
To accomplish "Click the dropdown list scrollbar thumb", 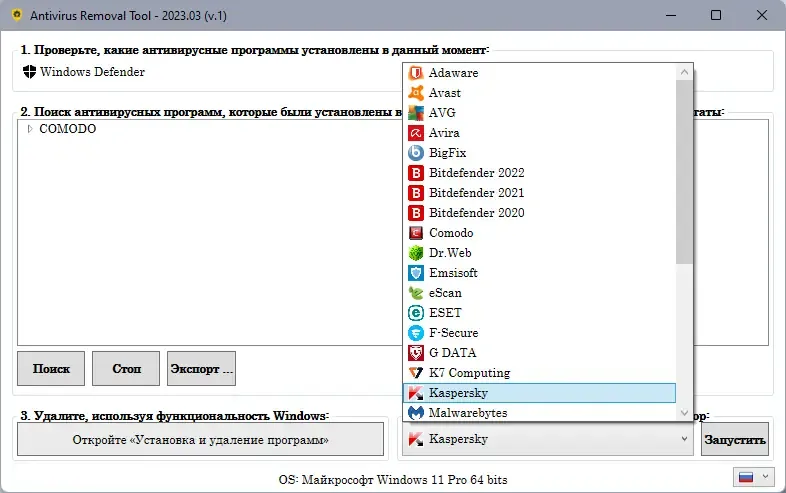I will [684, 172].
